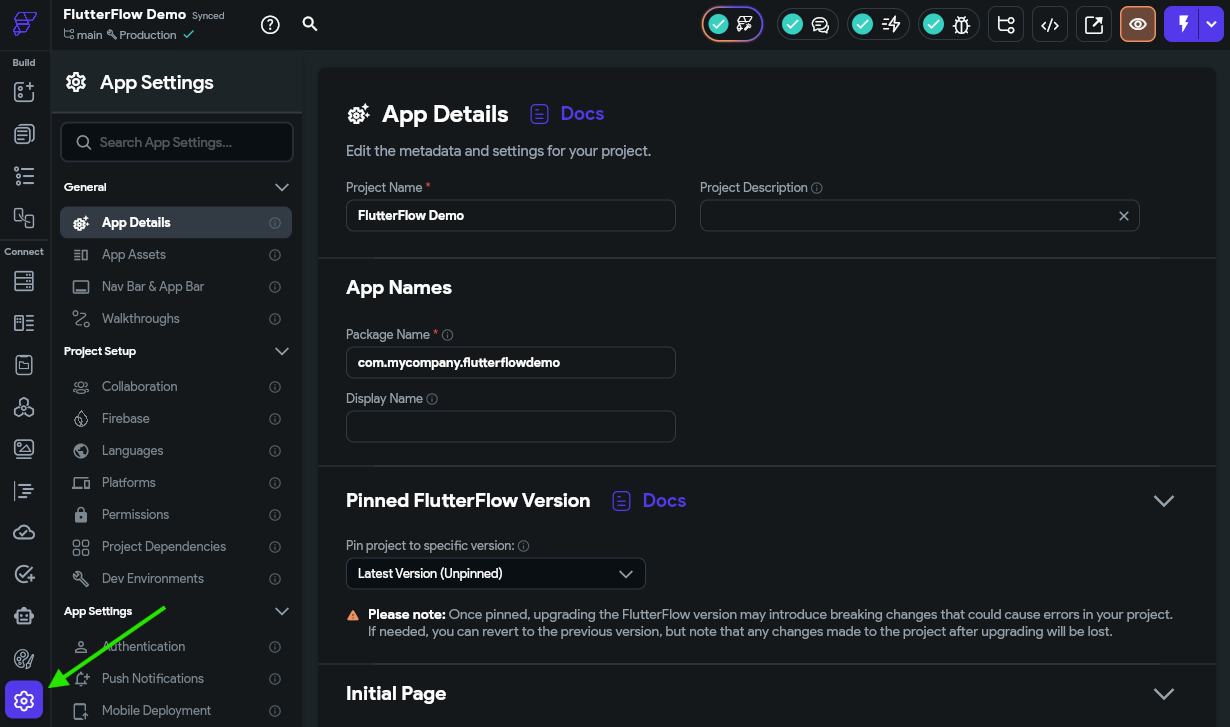The height and width of the screenshot is (727, 1230).
Task: Open the Docs link next to App Details
Action: click(x=567, y=114)
